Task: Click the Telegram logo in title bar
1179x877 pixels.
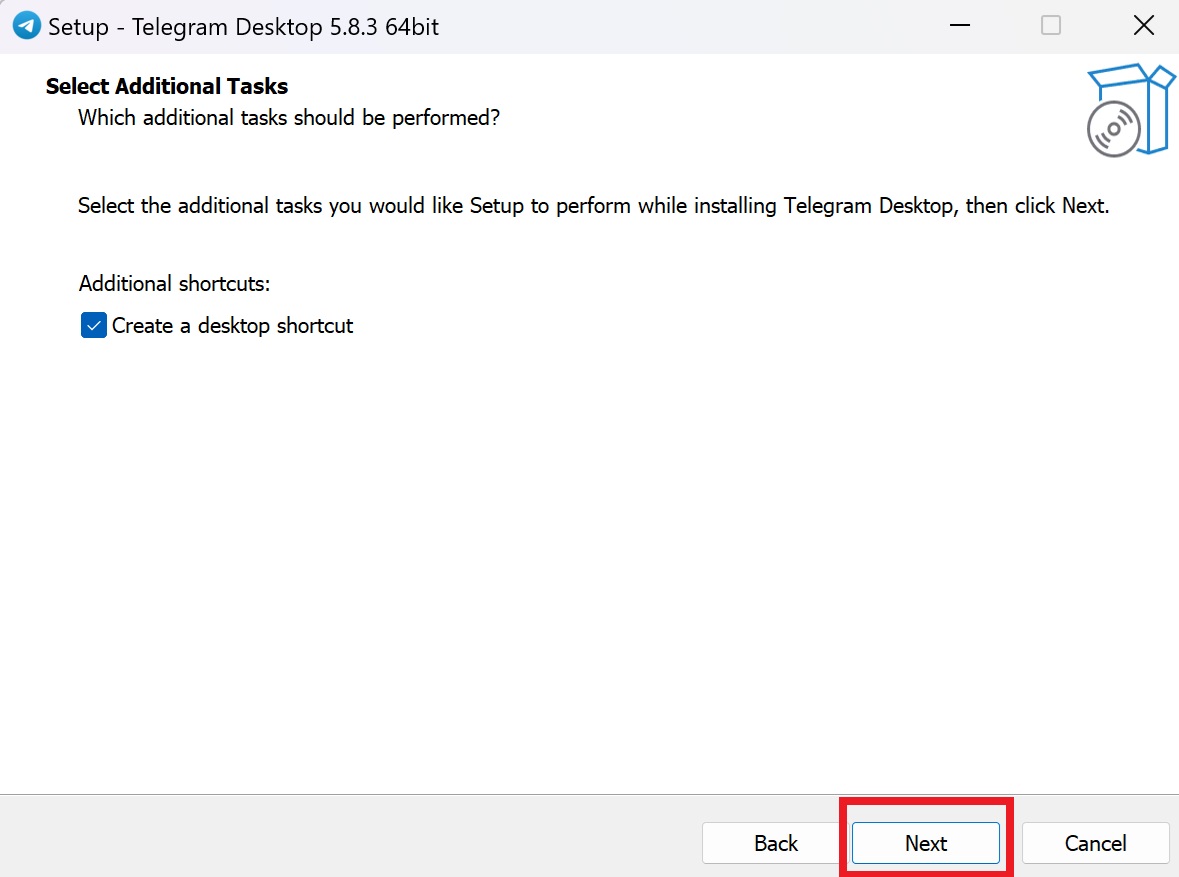Action: coord(27,26)
